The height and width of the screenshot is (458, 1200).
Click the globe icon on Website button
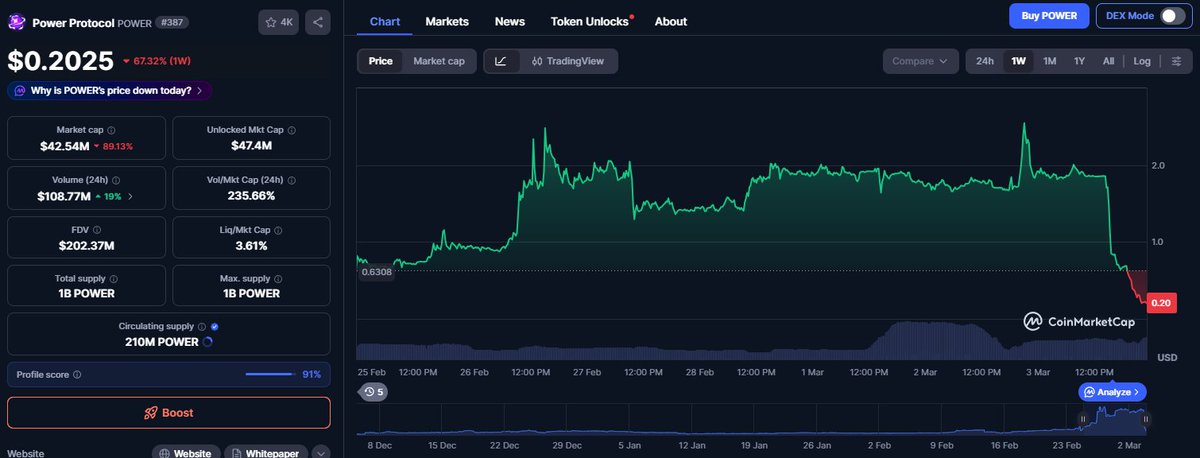click(x=166, y=454)
